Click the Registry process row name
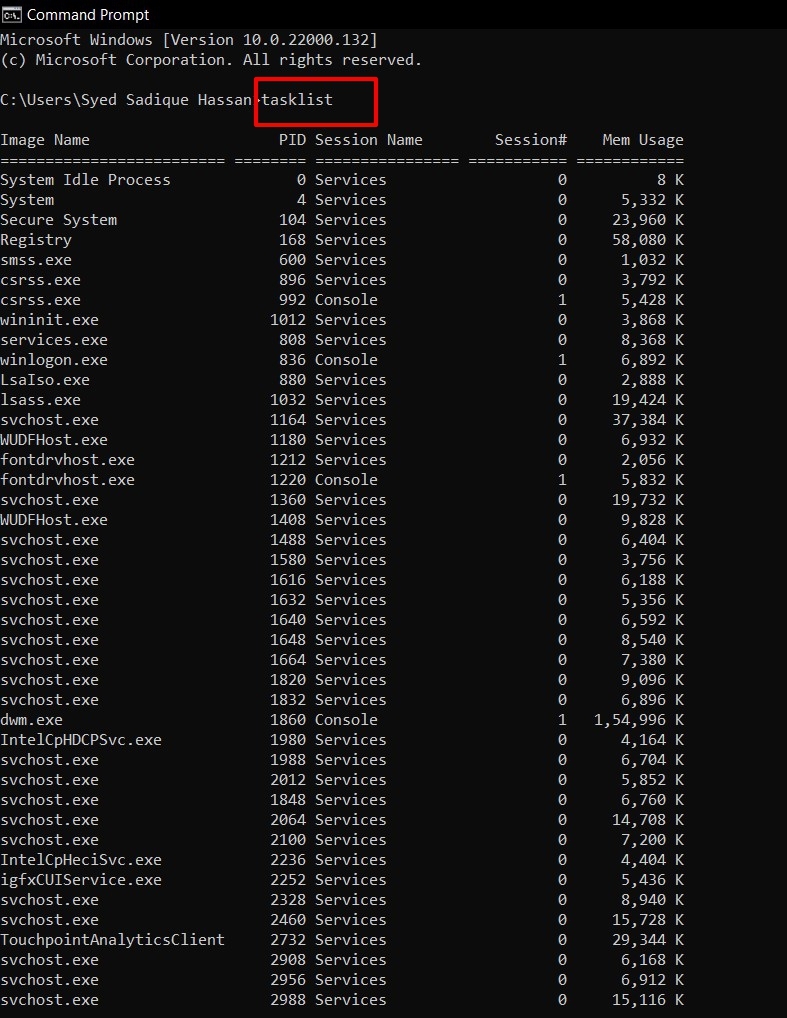 click(x=36, y=240)
